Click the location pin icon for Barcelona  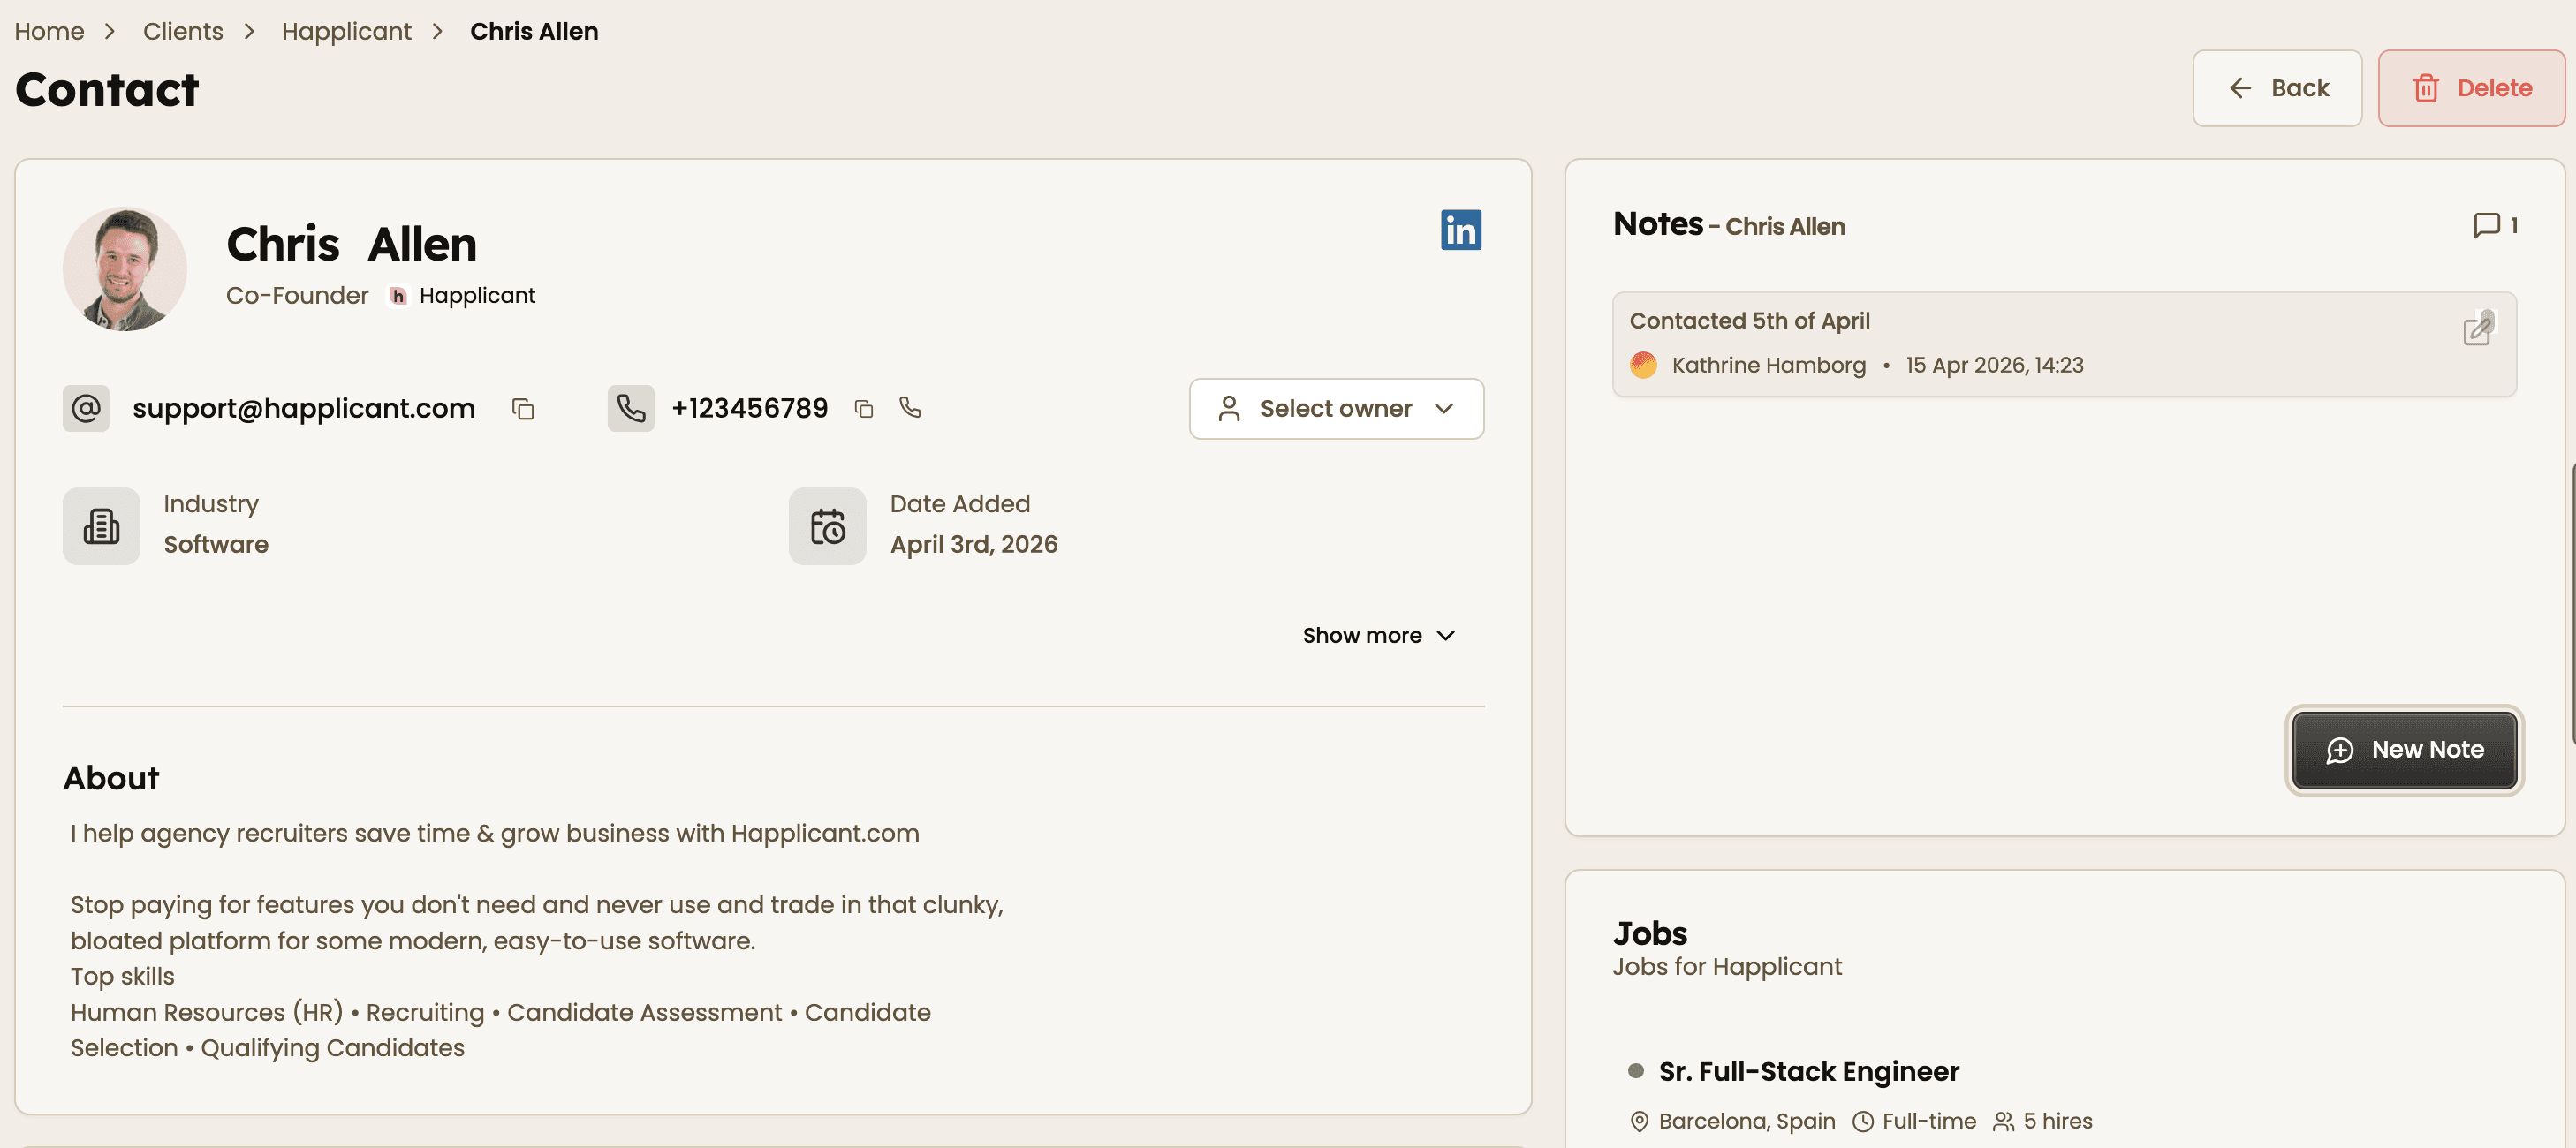point(1639,1121)
